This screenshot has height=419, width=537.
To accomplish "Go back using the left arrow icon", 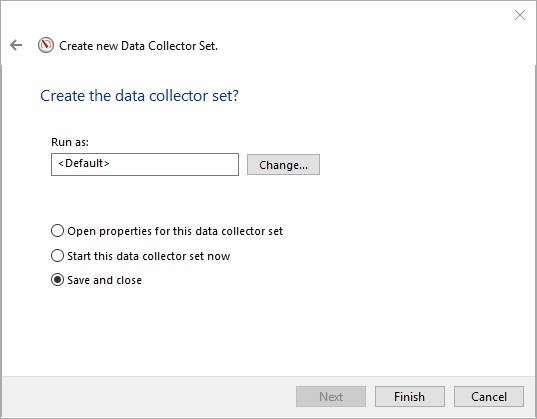I will click(16, 45).
